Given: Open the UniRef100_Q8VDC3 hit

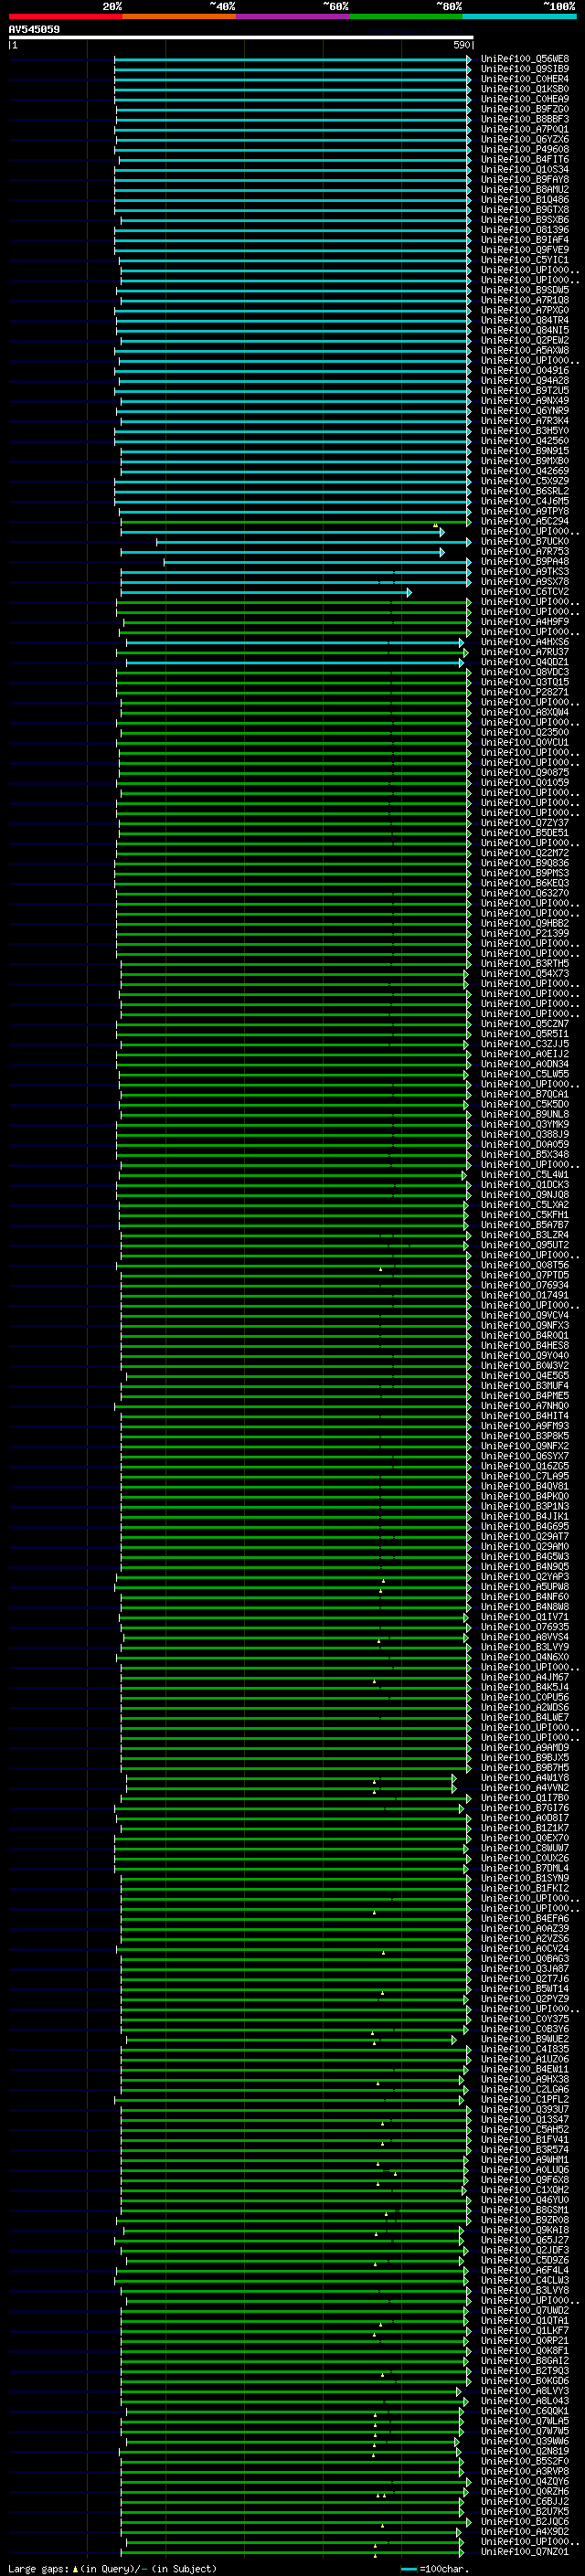Looking at the screenshot, I should tap(525, 672).
